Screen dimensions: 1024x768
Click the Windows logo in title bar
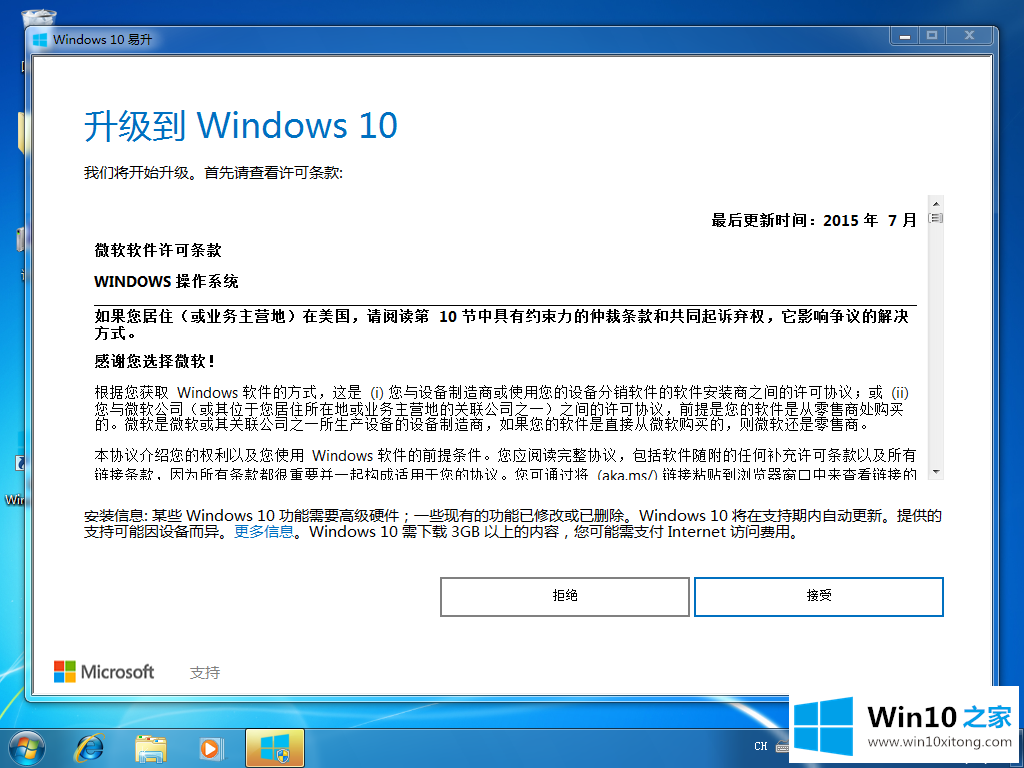pos(40,40)
